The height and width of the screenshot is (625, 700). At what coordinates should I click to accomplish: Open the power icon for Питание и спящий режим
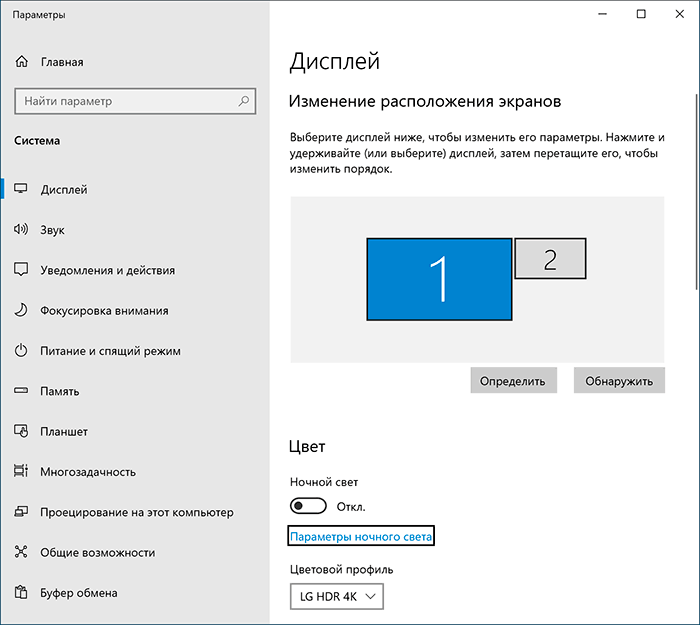pyautogui.click(x=22, y=351)
